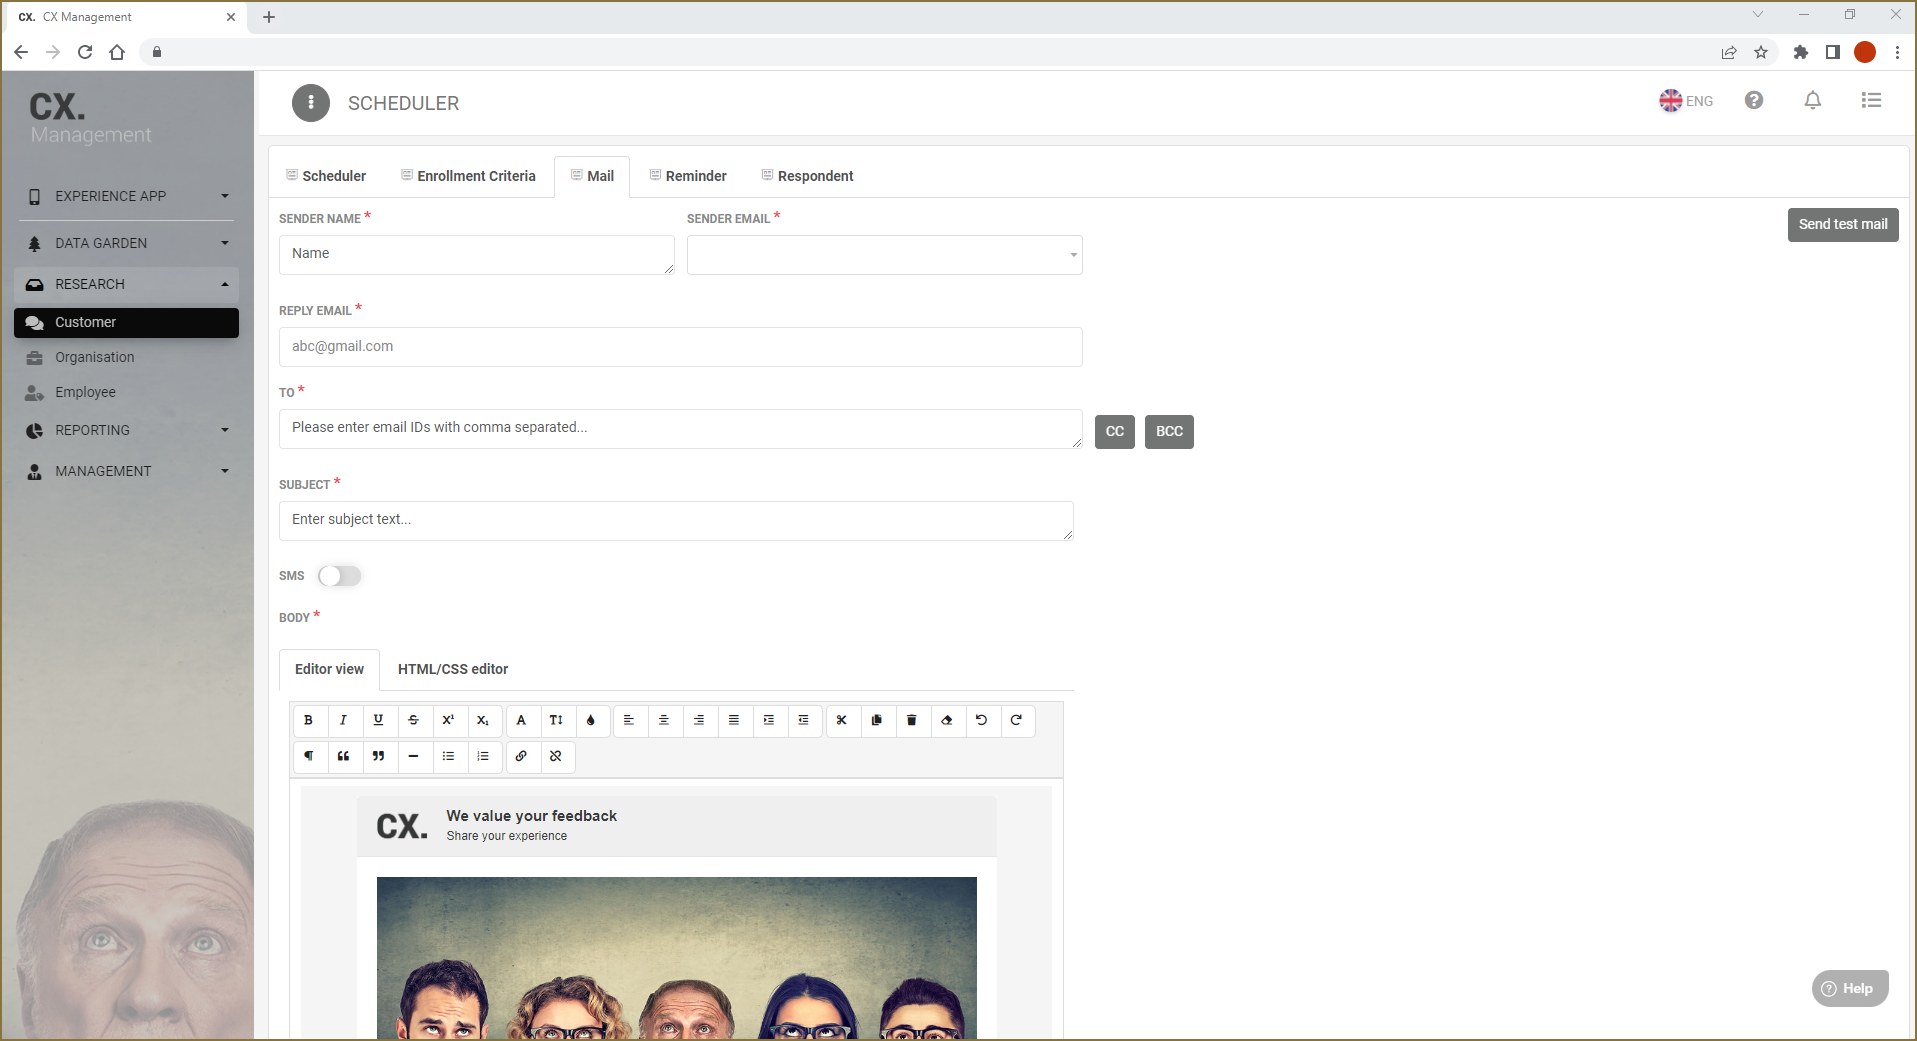Apply strikethrough formatting
Viewport: 1917px width, 1041px height.
413,720
